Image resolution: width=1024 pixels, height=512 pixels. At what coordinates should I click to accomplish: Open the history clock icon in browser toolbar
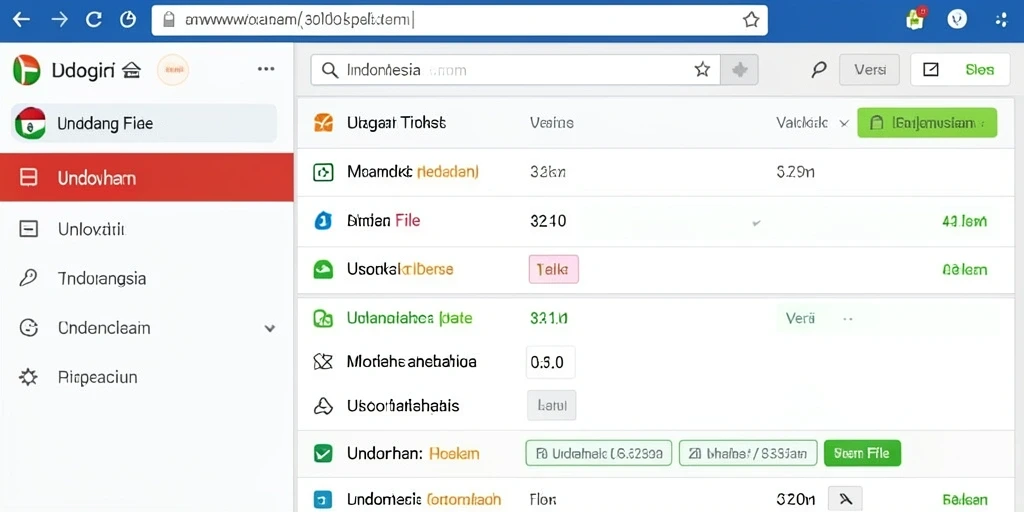coord(128,20)
